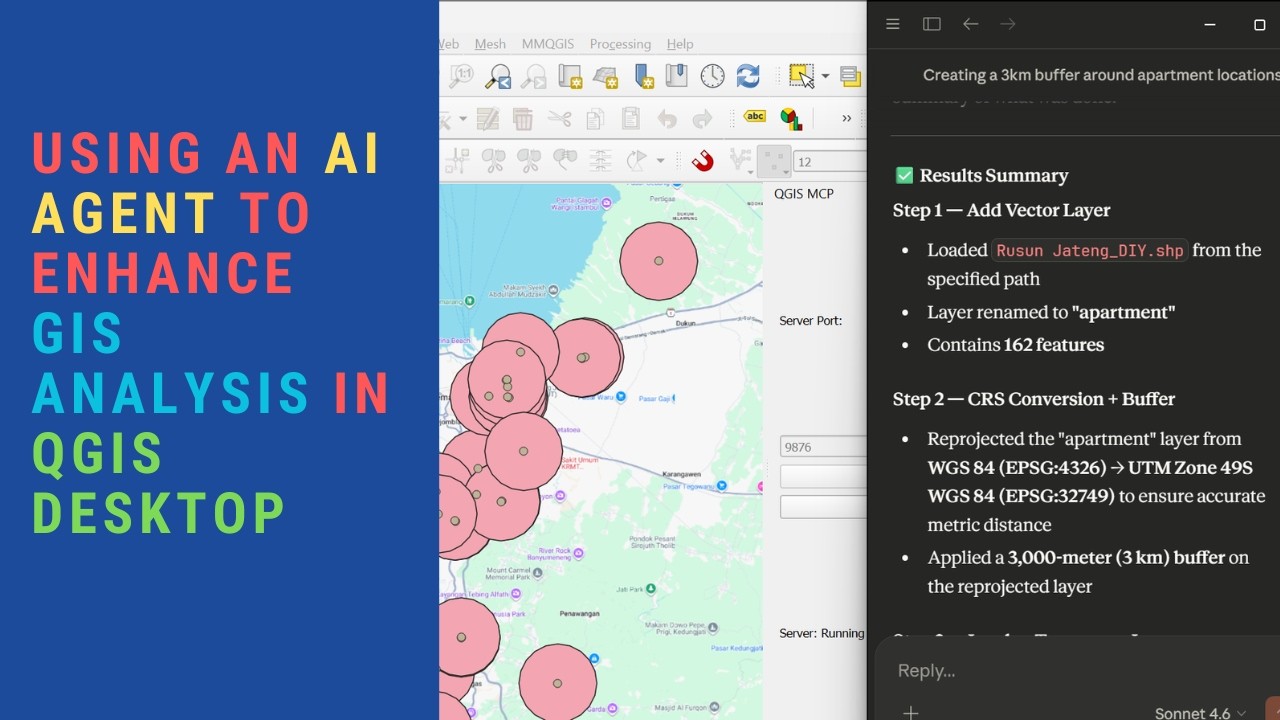Open the Web menu
Viewport: 1280px width, 720px height.
click(x=449, y=44)
